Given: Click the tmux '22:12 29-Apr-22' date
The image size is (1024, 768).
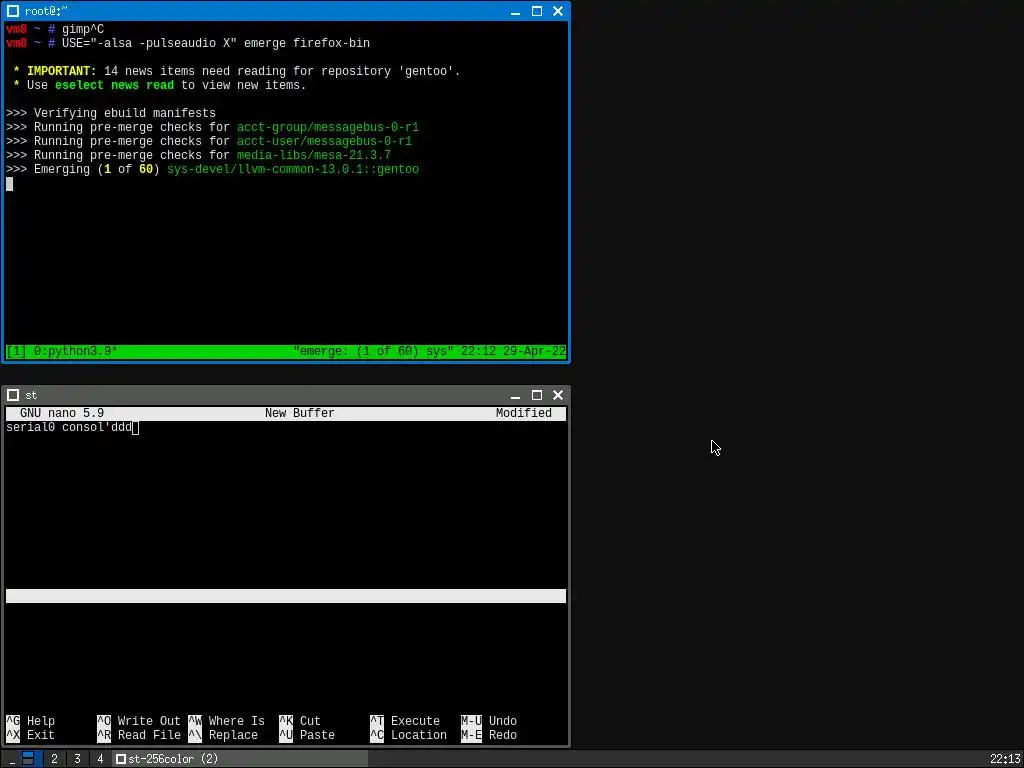Looking at the screenshot, I should pos(513,351).
